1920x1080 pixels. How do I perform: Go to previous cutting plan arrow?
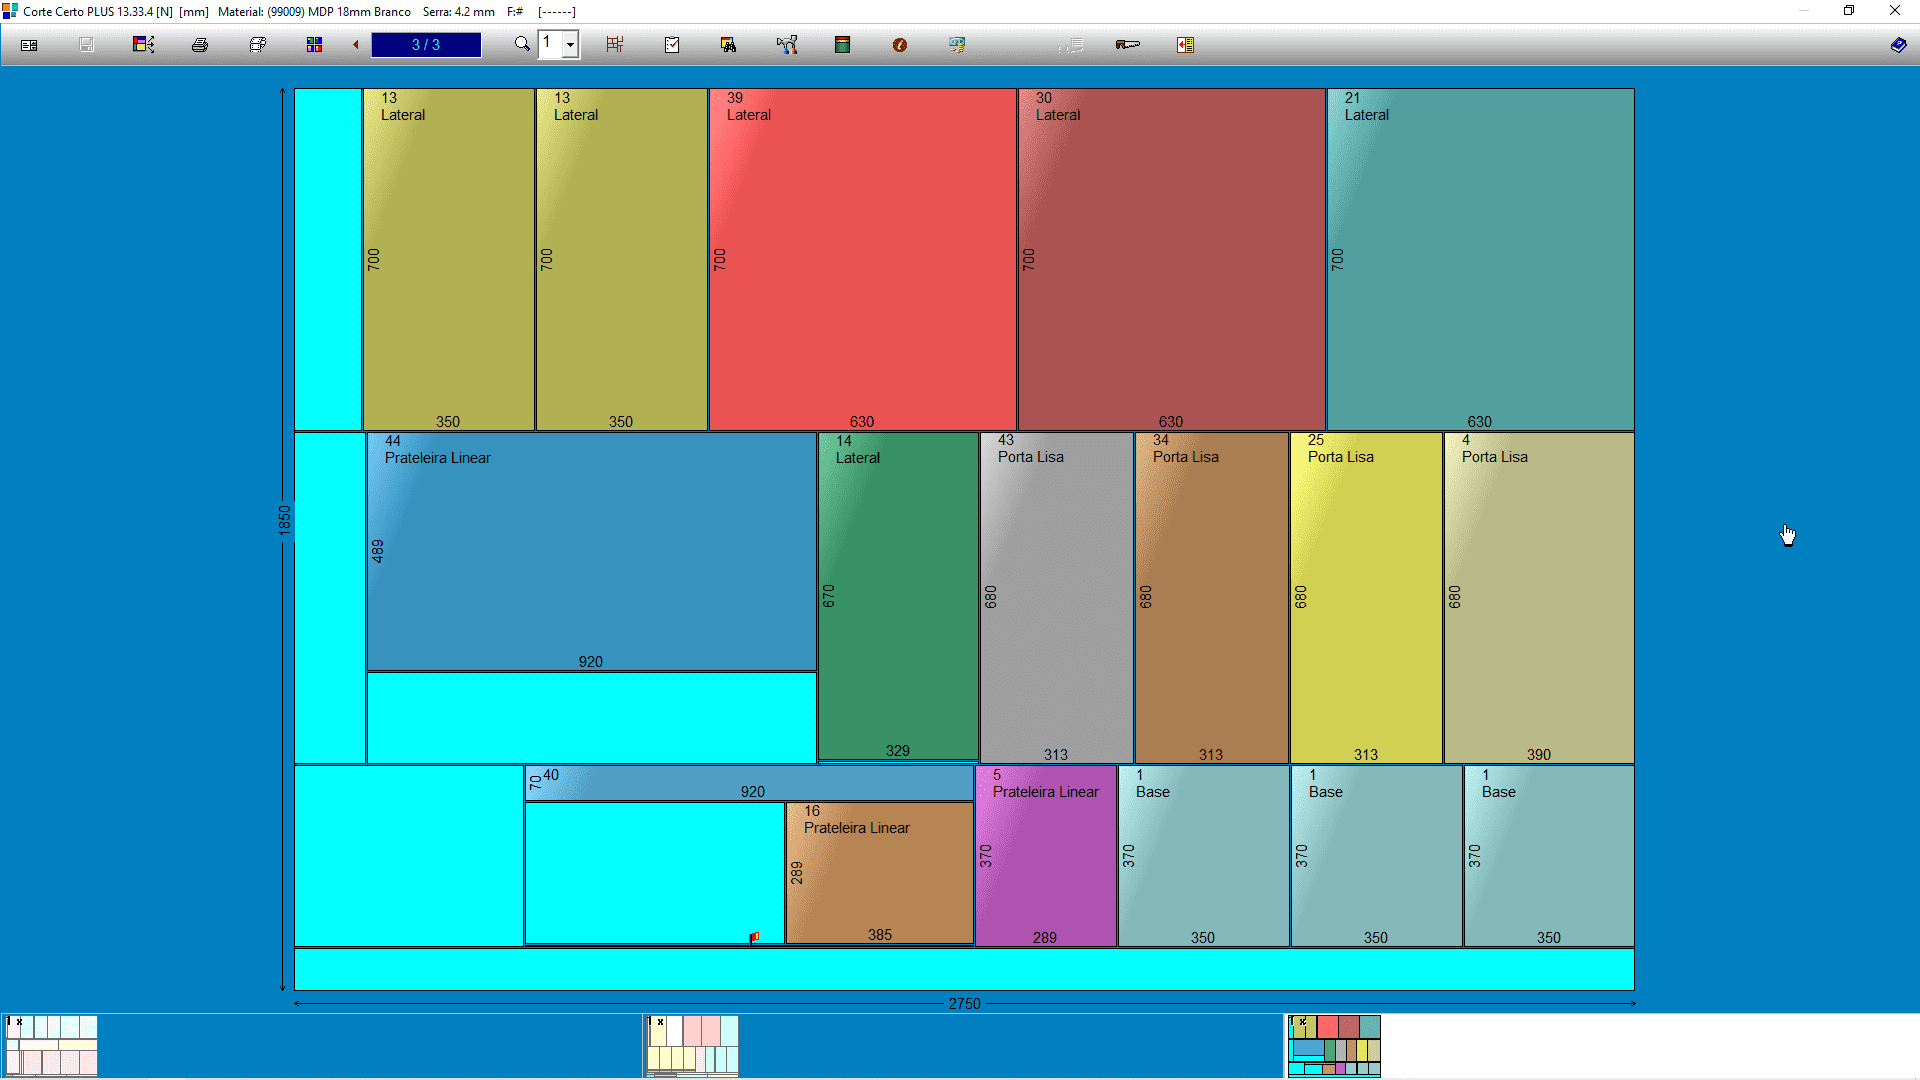point(356,45)
